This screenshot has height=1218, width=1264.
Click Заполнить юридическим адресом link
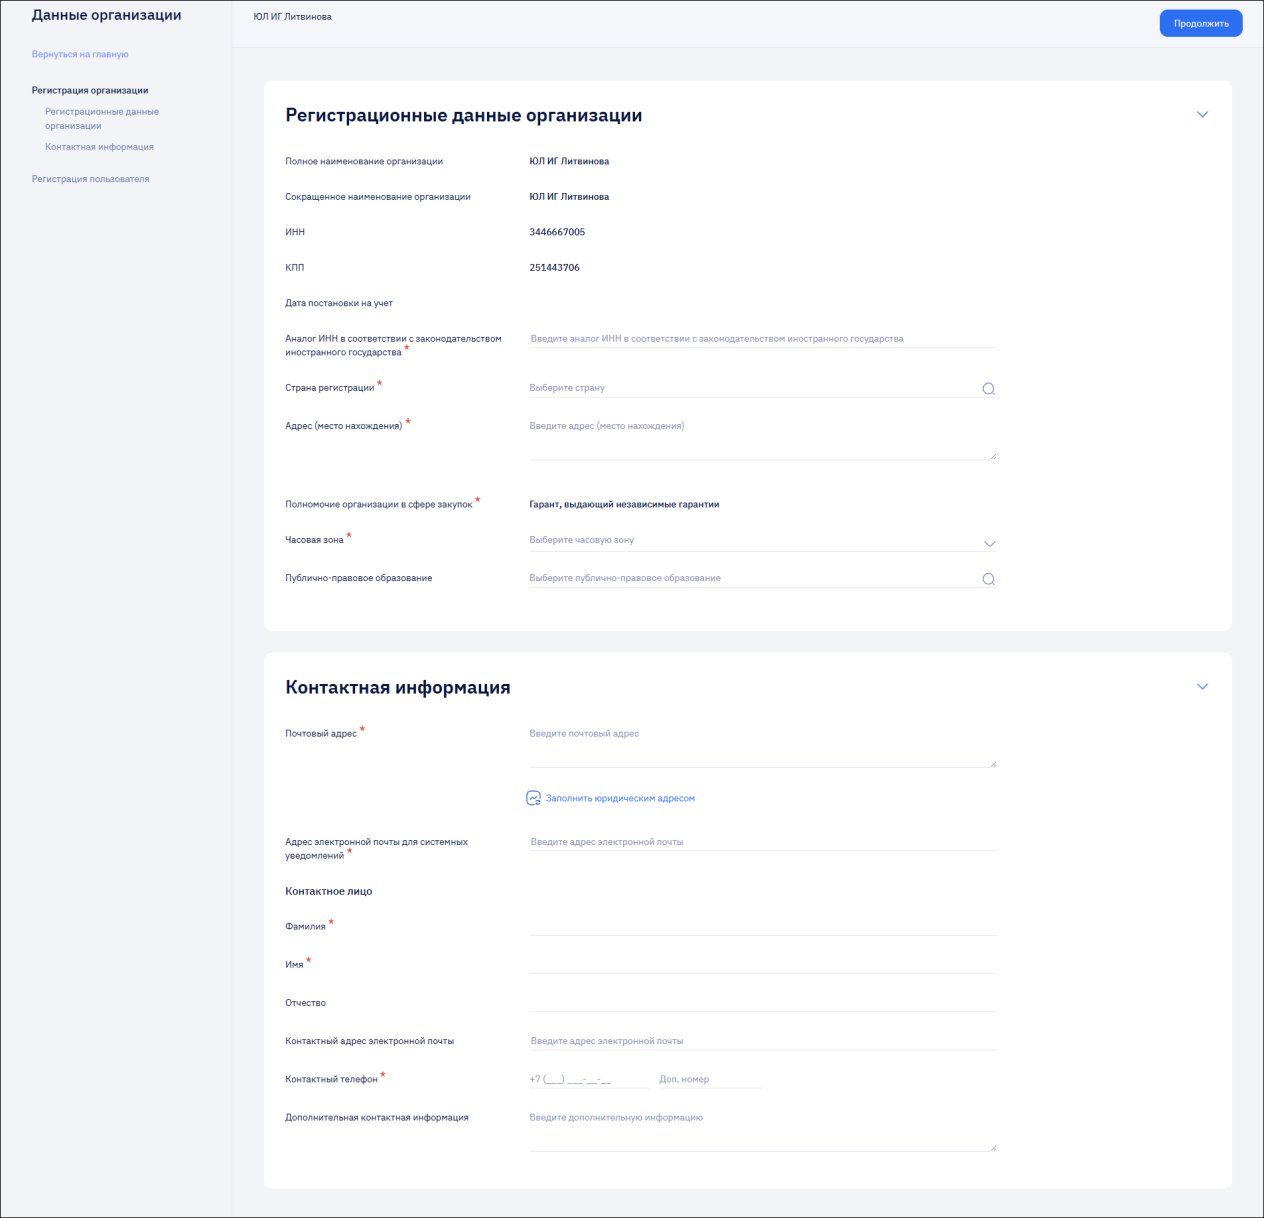pyautogui.click(x=620, y=798)
